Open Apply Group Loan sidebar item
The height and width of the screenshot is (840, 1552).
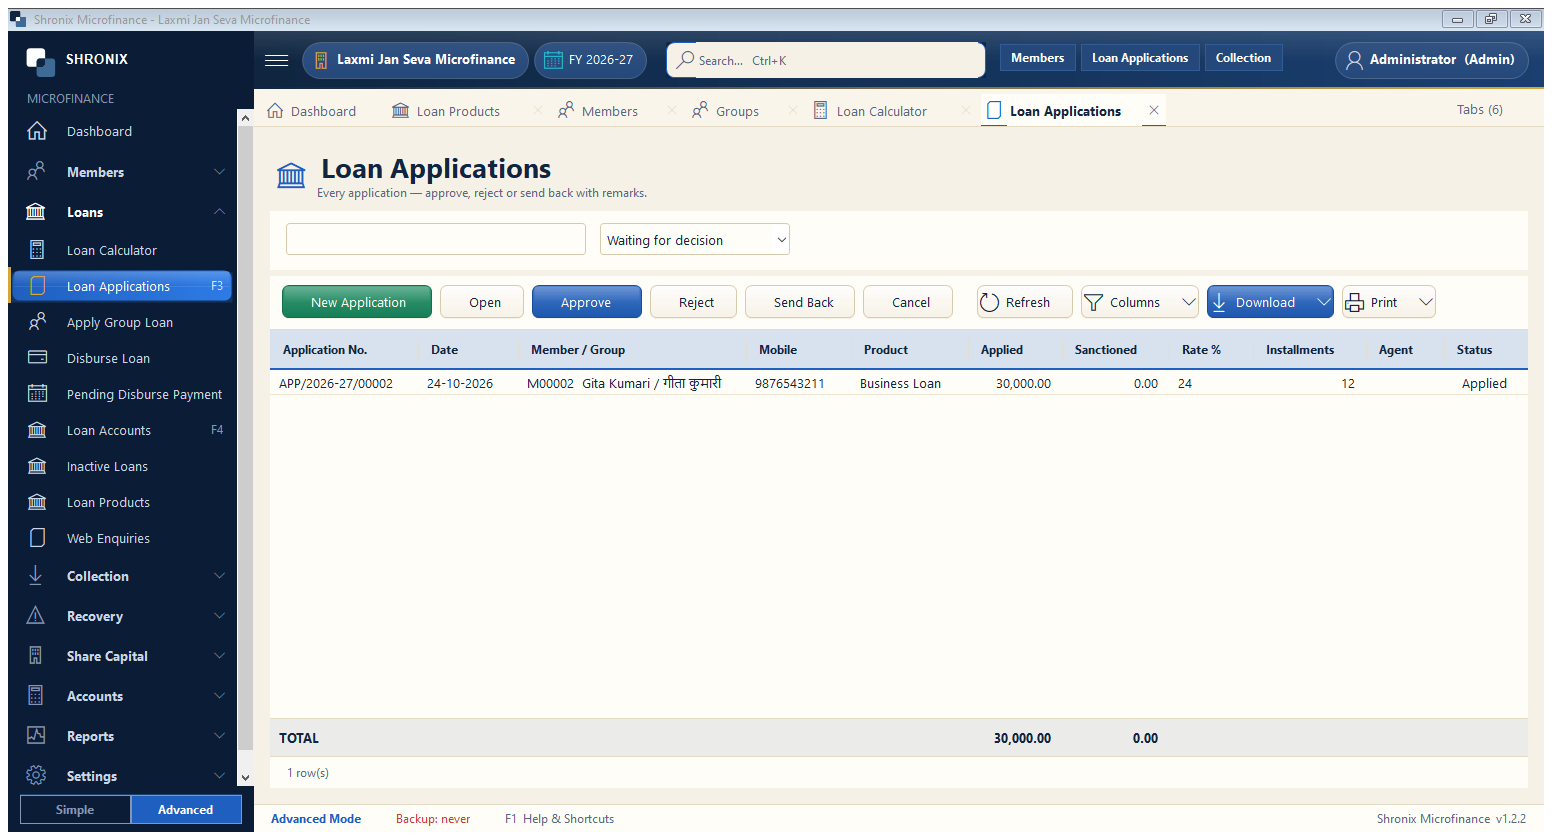tap(121, 322)
